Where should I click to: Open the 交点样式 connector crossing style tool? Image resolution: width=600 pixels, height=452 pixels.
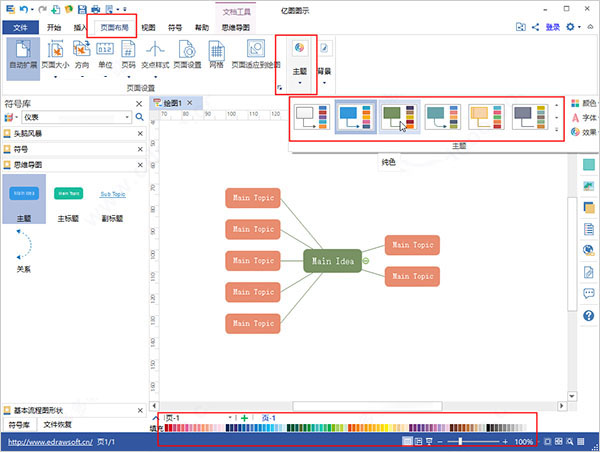coord(155,58)
